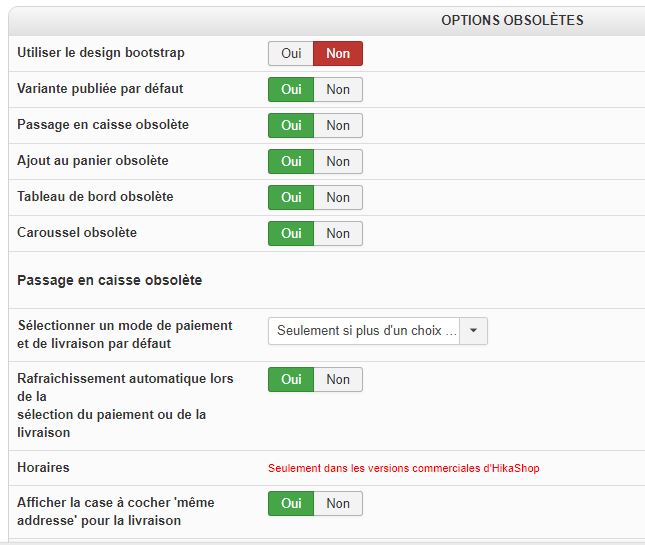This screenshot has height=545, width=645.
Task: Show the 'même addresse' checkbox with Oui
Action: tap(291, 503)
